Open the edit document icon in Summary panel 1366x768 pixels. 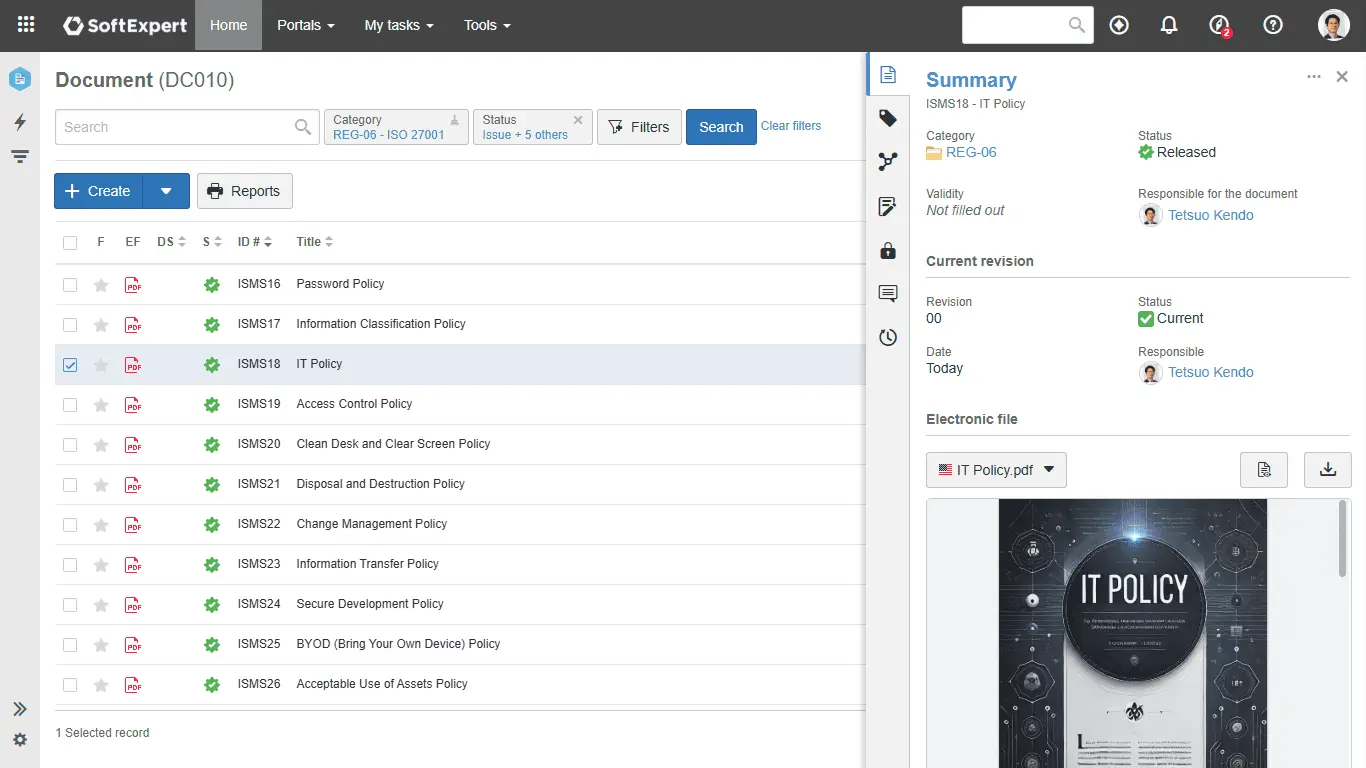tap(888, 206)
